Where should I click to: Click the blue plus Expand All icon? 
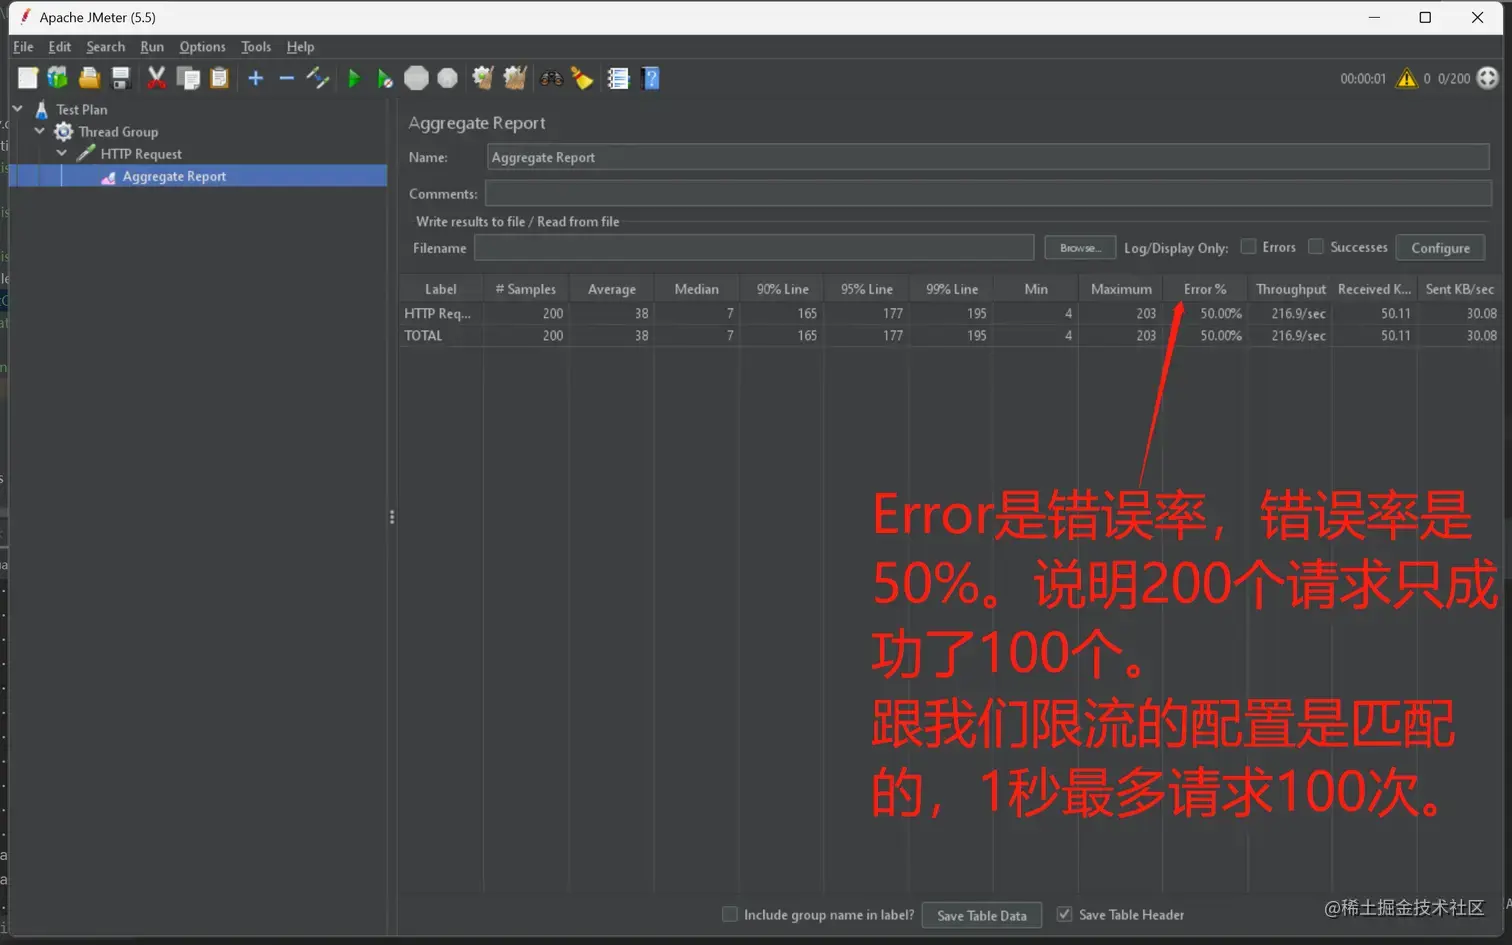point(256,78)
